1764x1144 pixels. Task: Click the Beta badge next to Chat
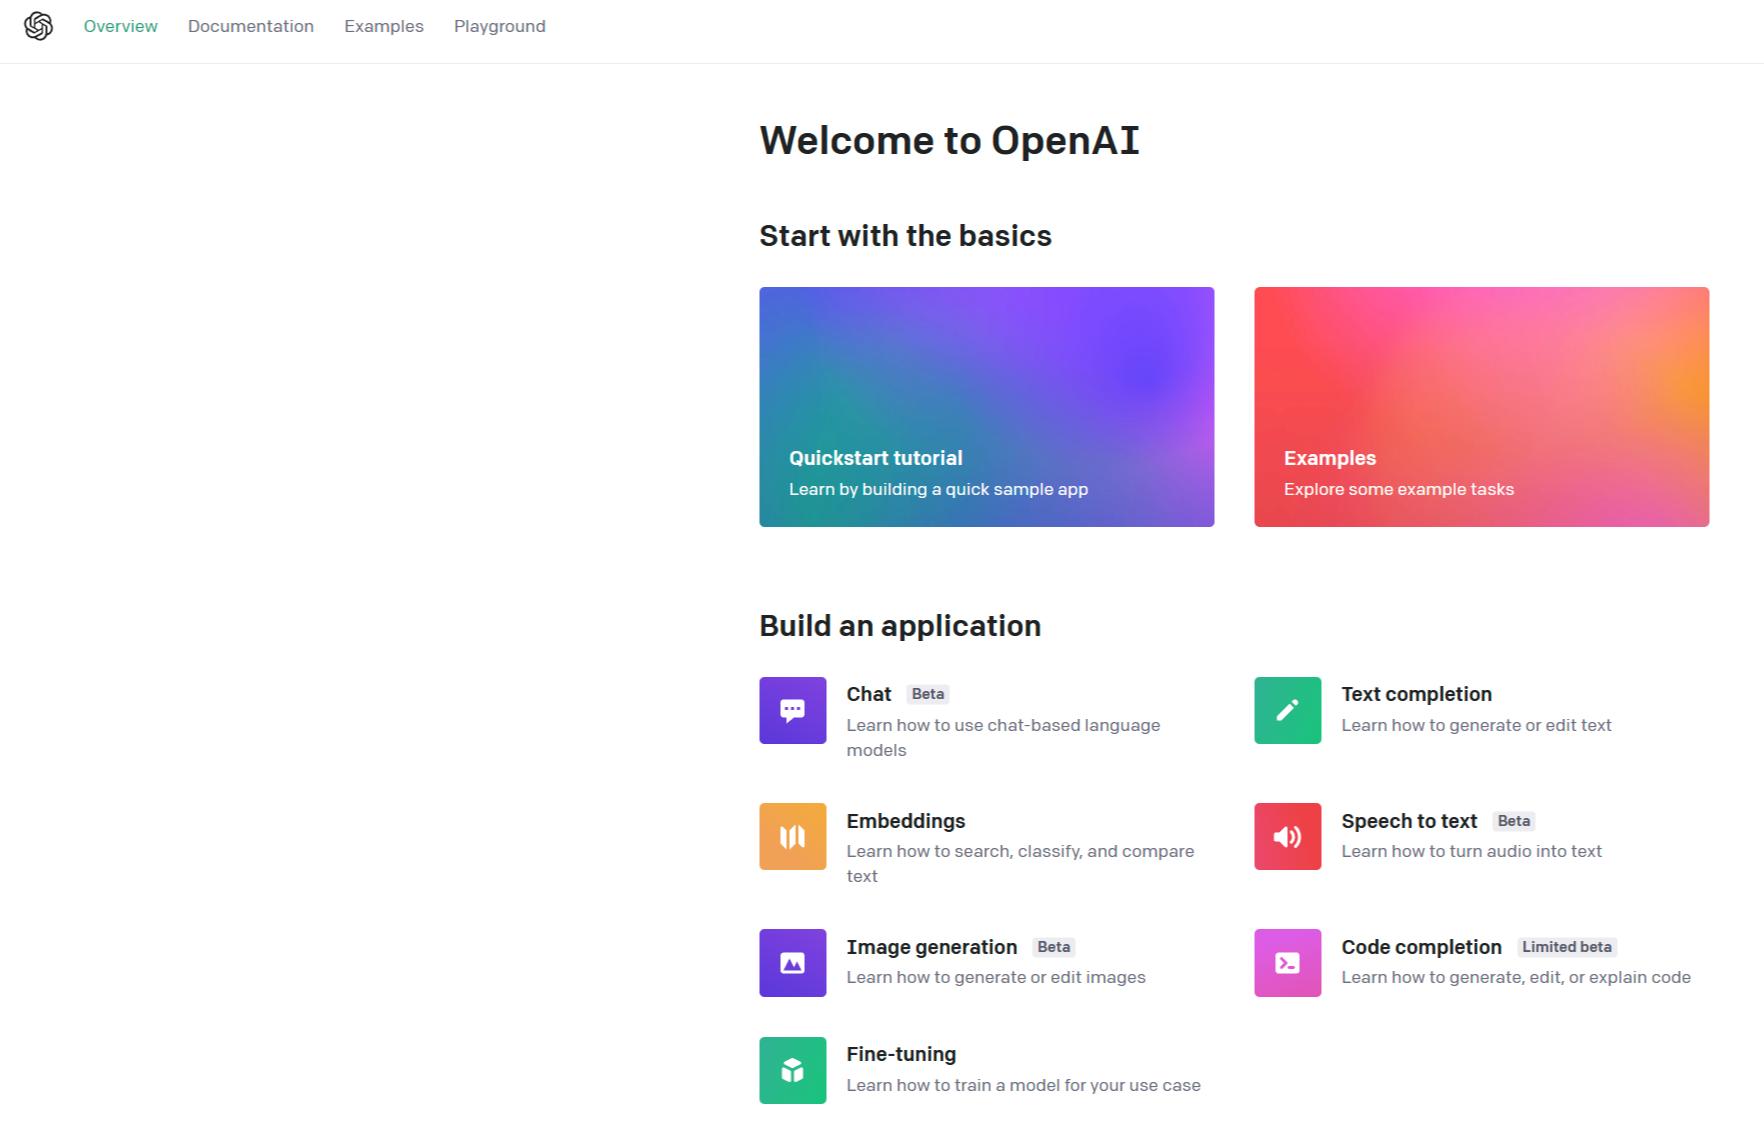(x=928, y=694)
